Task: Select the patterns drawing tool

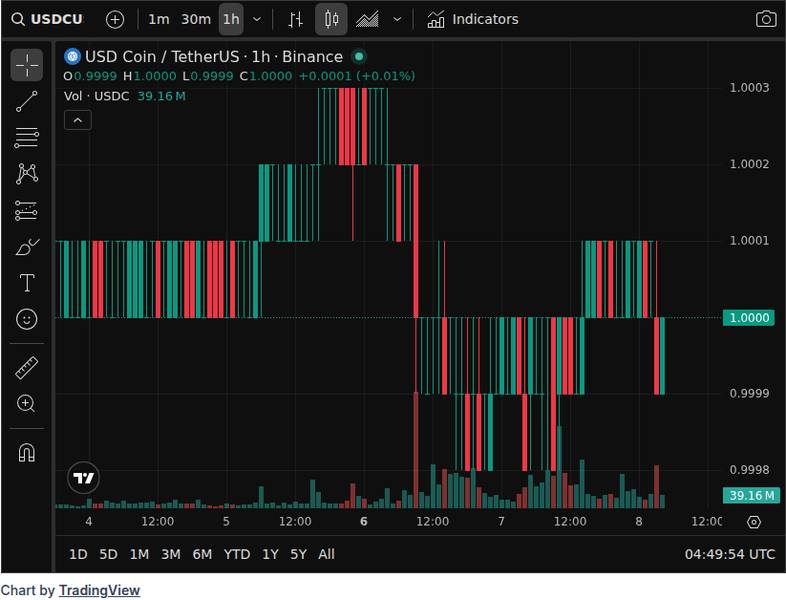Action: pos(27,173)
